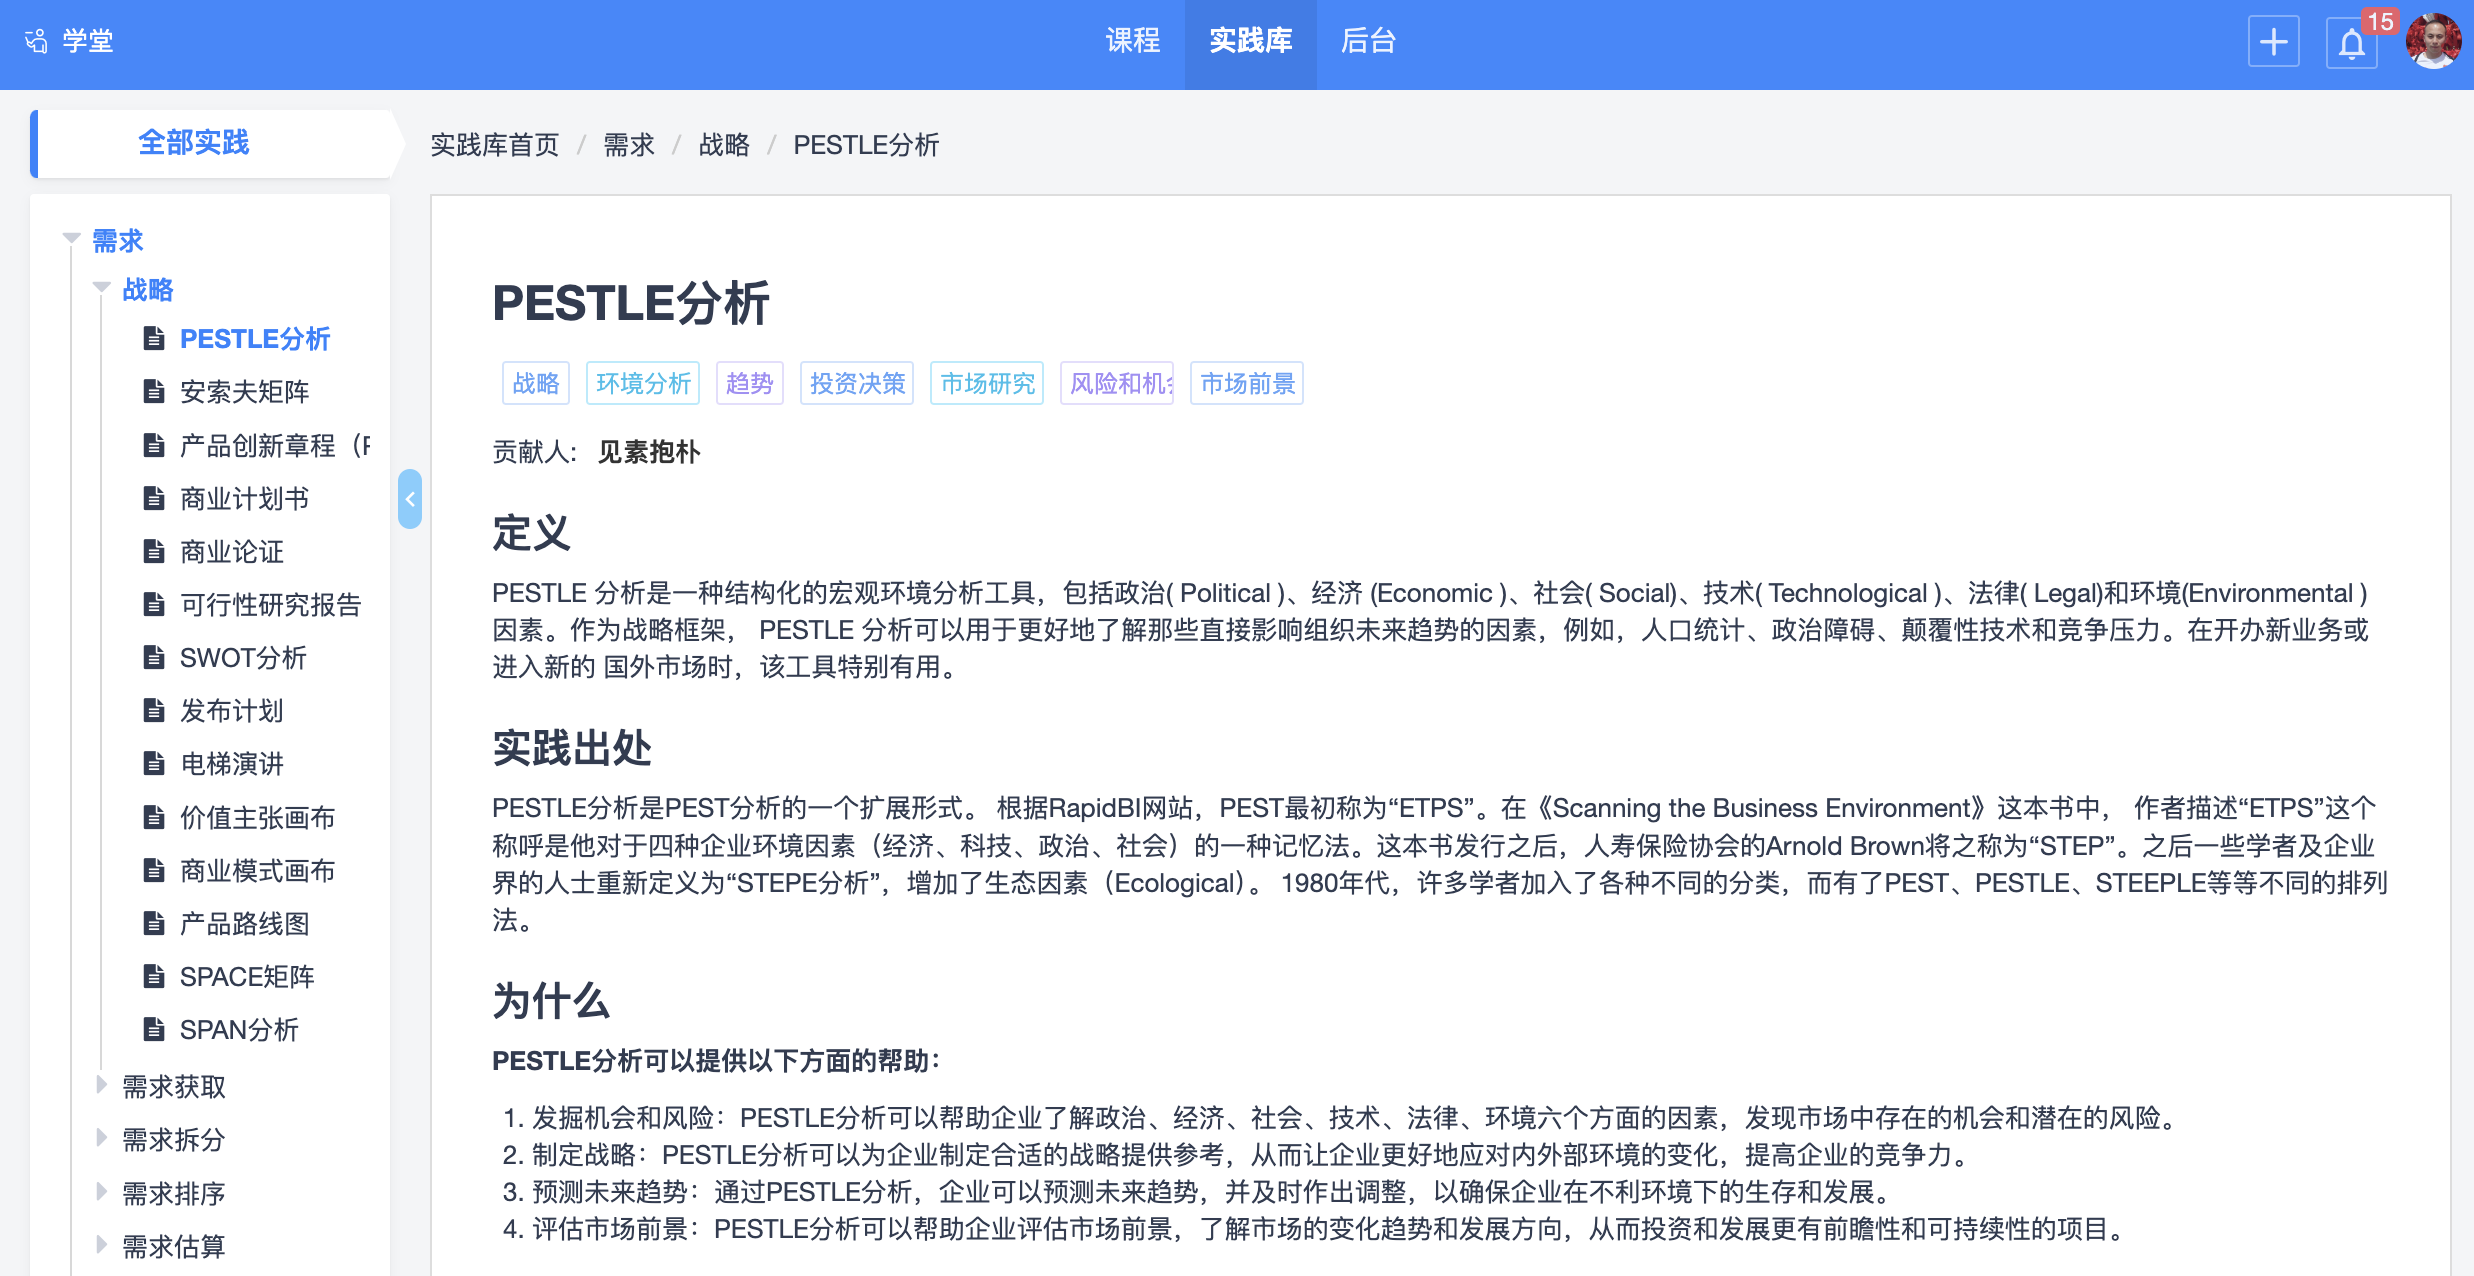Click document icon beside 商业计划书

point(154,498)
